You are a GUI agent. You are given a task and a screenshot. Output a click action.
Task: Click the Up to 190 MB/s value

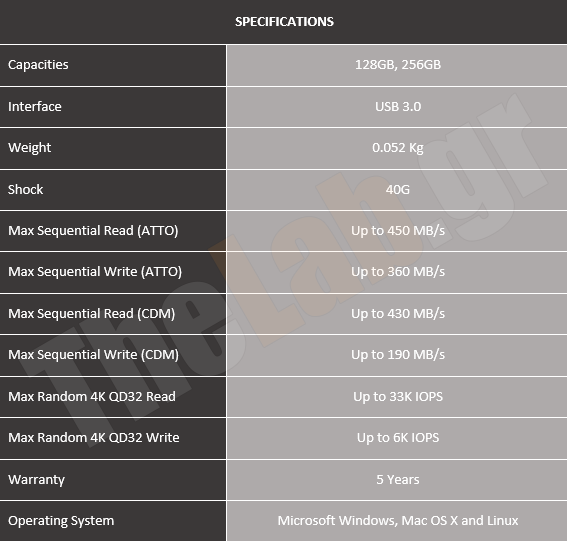(398, 354)
